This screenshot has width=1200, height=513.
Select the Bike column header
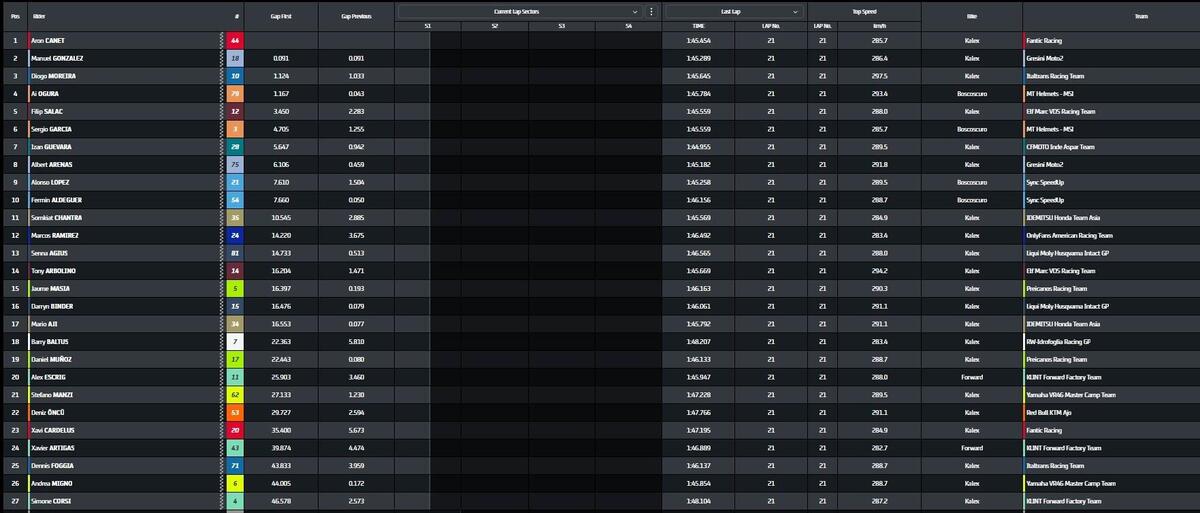click(x=971, y=17)
